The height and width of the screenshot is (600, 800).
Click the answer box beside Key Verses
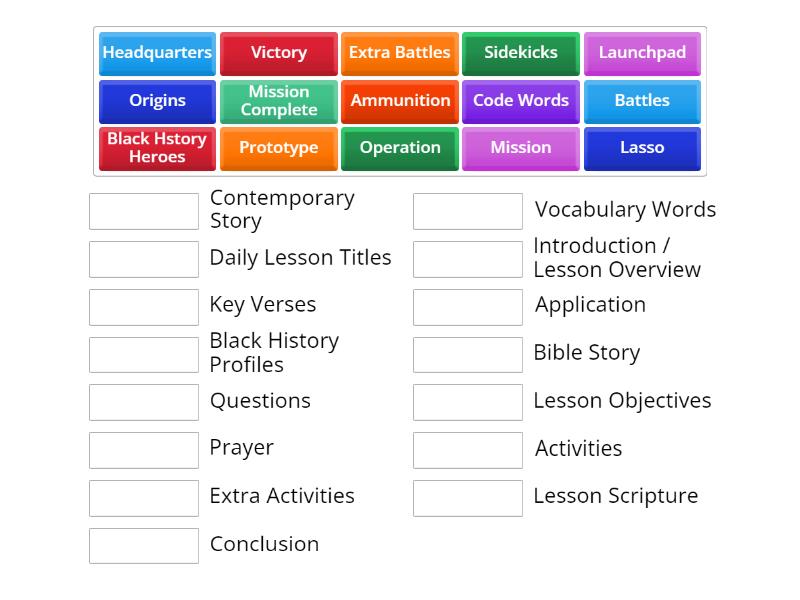[144, 306]
